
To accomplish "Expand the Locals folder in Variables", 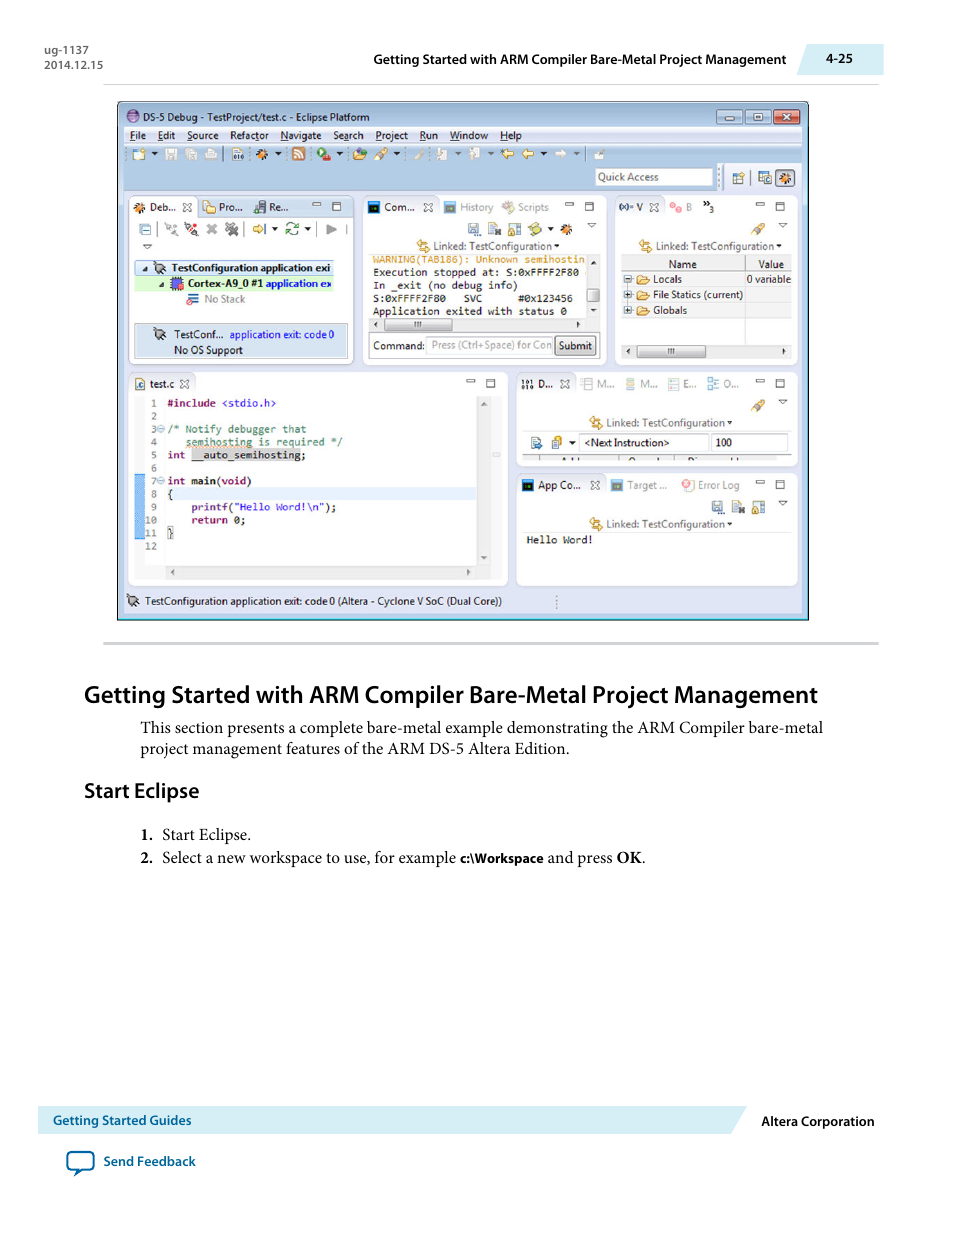I will (x=628, y=280).
